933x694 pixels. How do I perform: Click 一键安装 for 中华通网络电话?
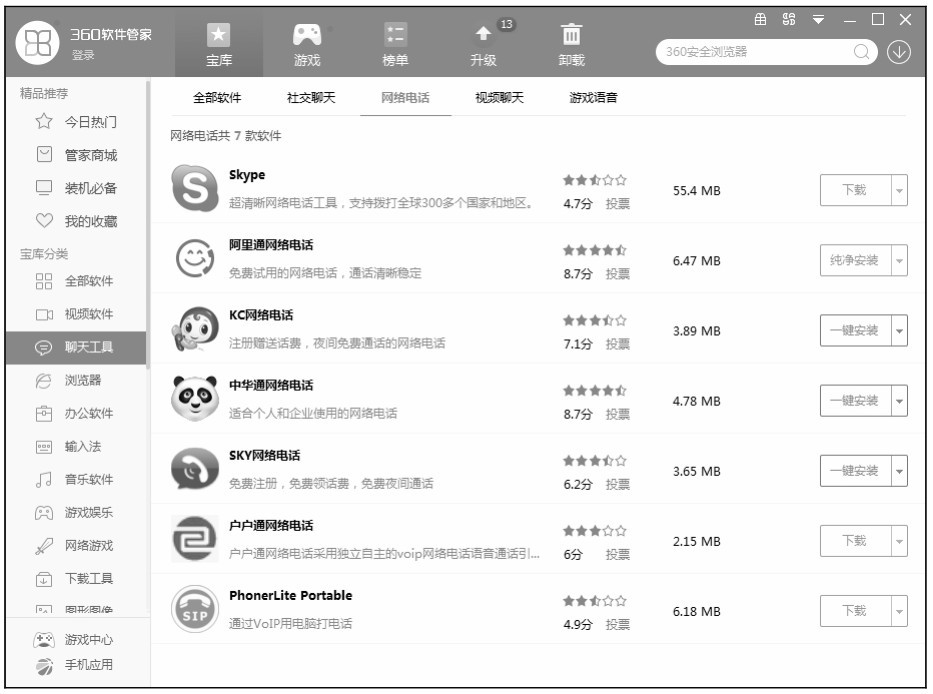[855, 401]
